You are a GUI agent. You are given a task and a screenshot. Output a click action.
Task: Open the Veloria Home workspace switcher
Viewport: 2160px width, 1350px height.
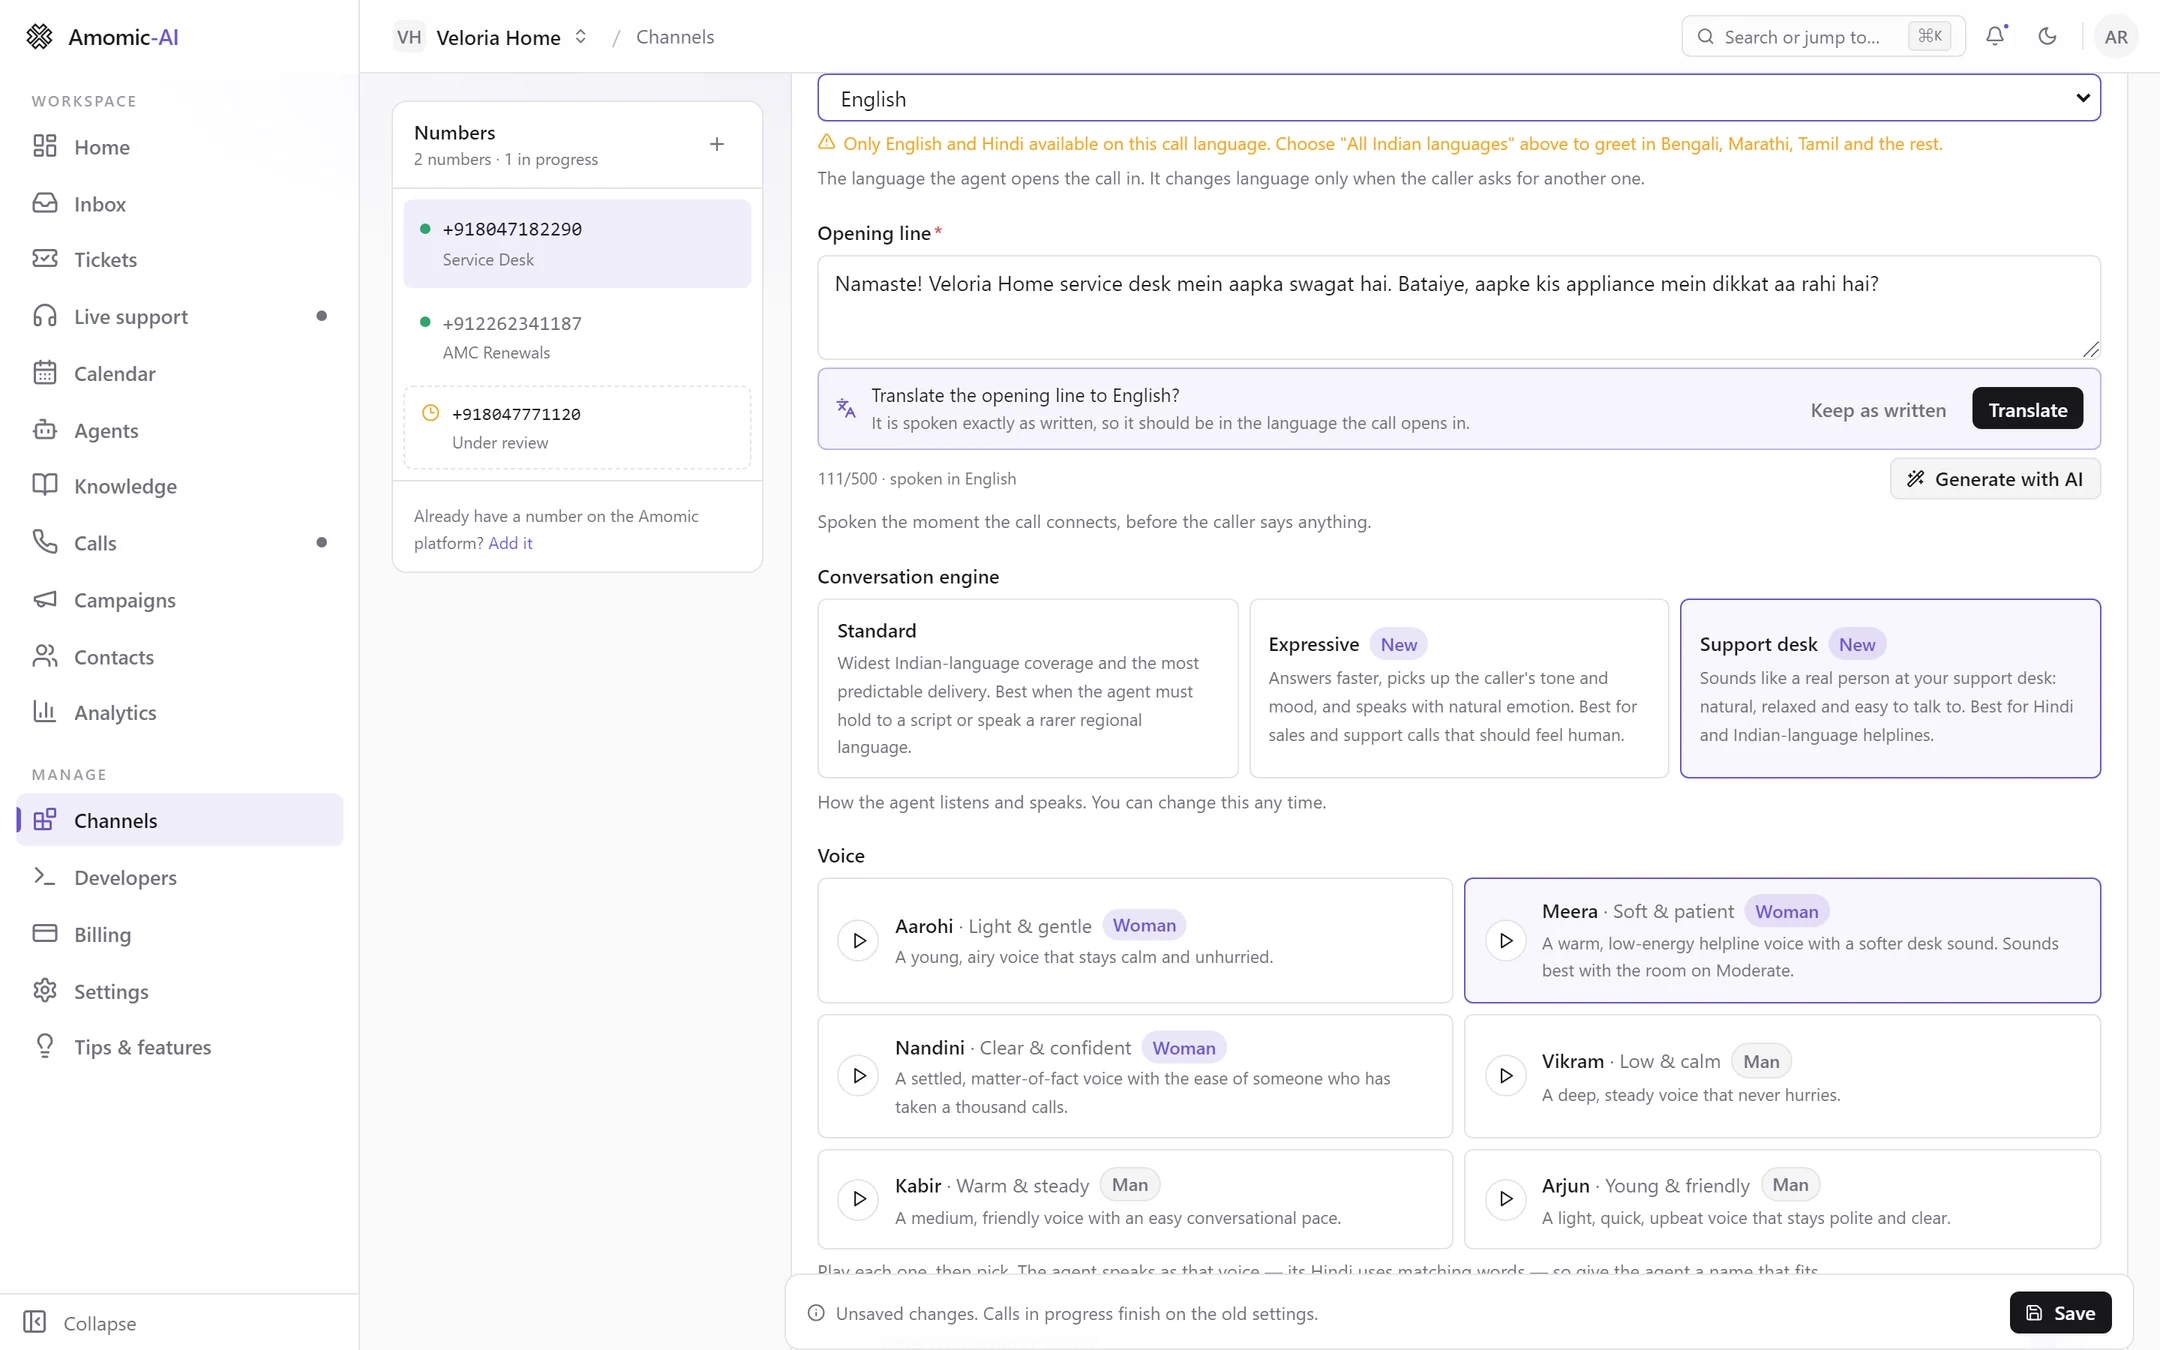(x=491, y=37)
